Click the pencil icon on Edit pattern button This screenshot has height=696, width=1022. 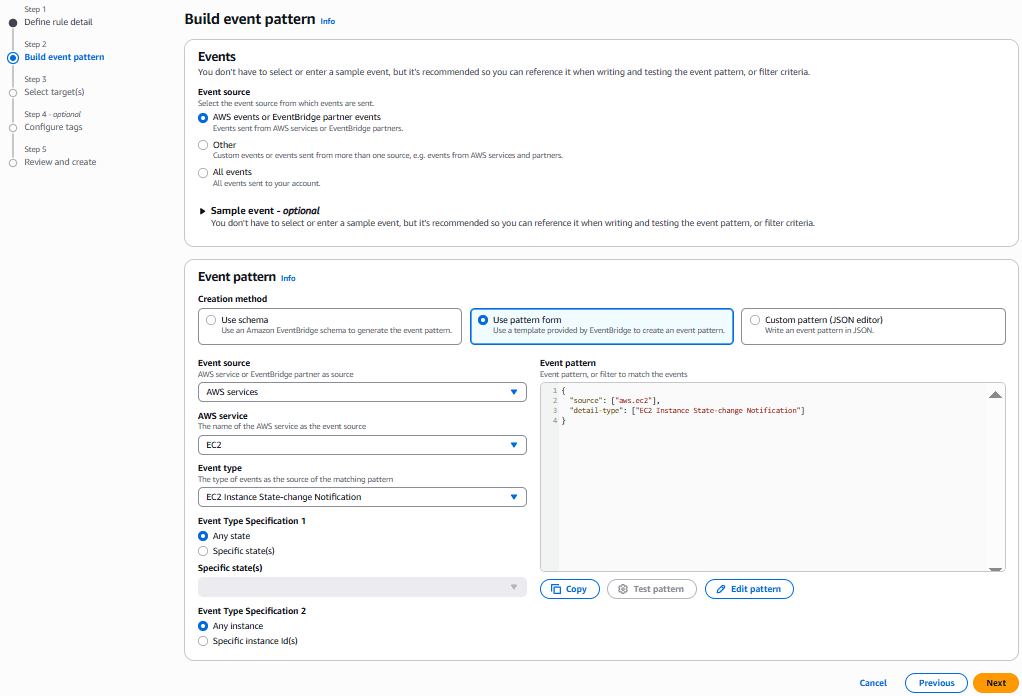coord(722,589)
